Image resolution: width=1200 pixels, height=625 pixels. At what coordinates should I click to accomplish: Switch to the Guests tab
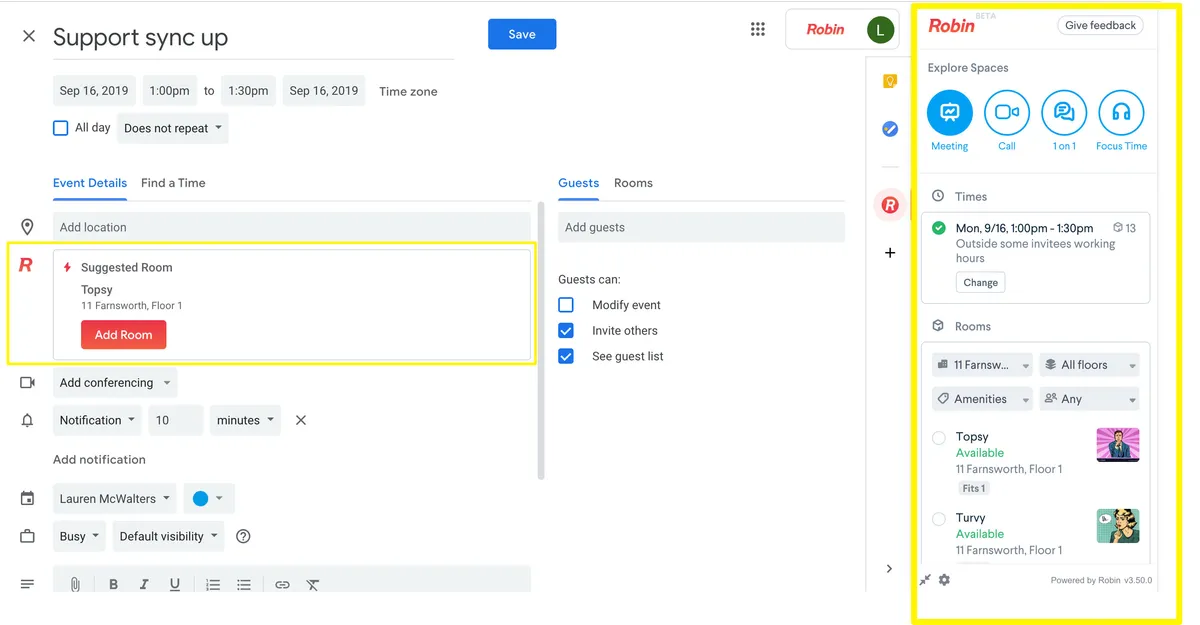[579, 183]
